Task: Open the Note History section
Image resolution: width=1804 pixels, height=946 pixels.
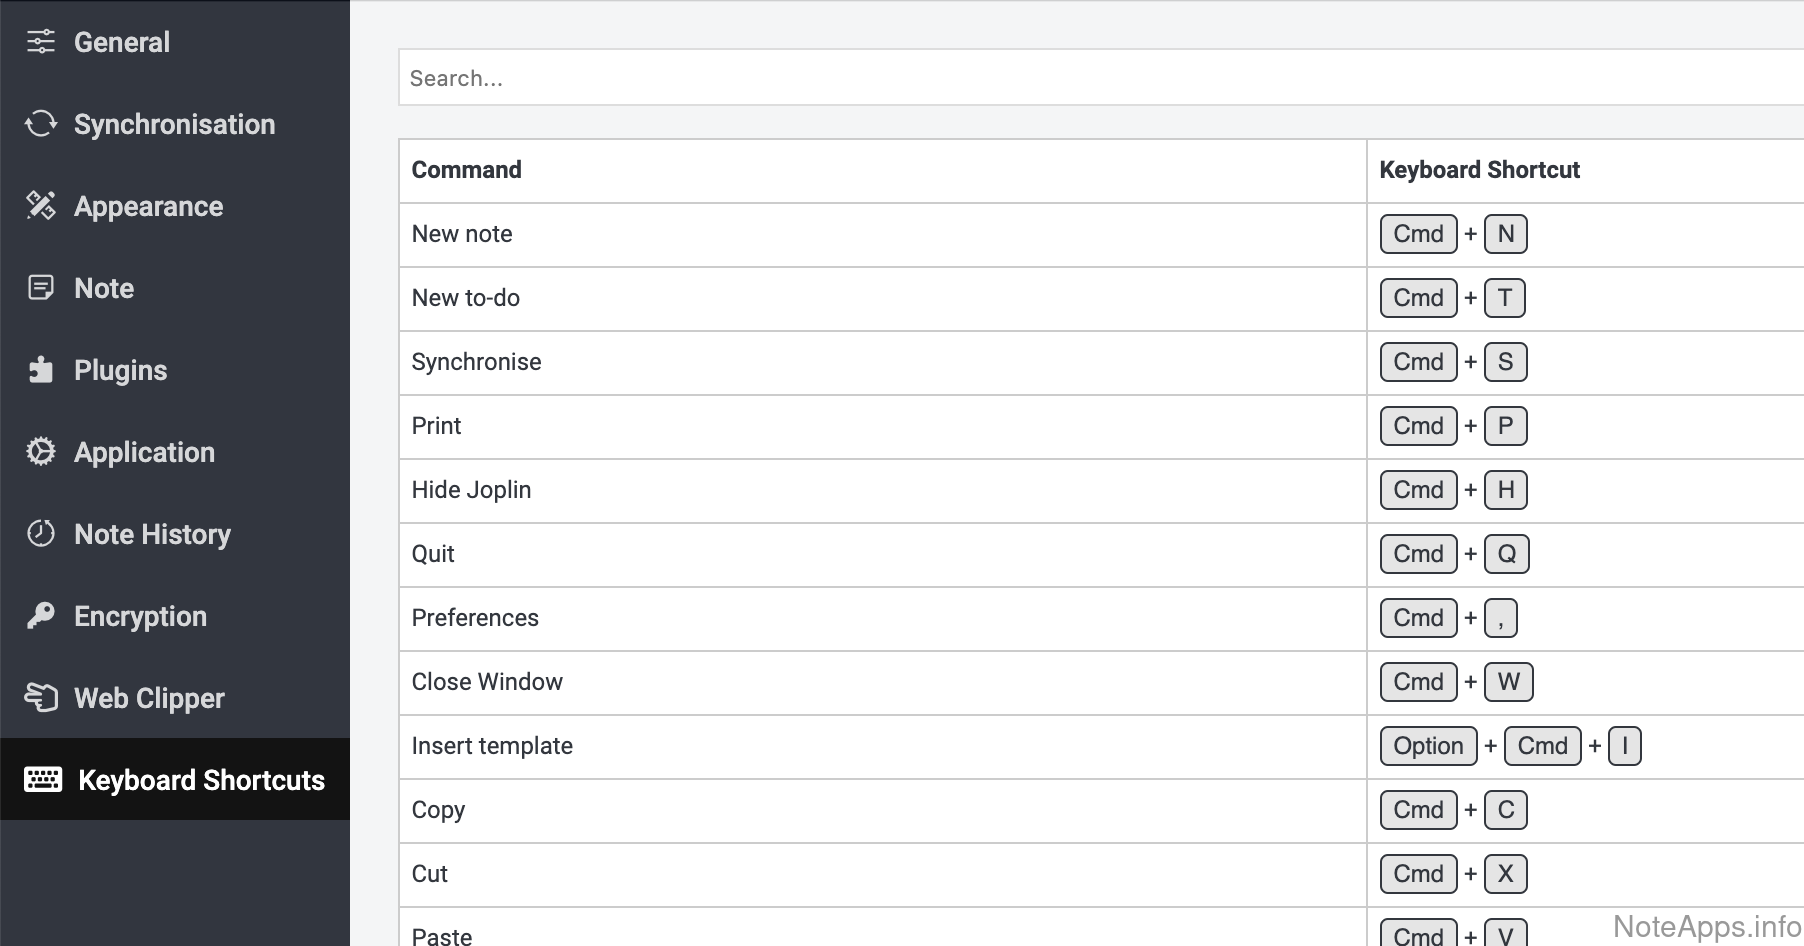Action: pos(152,534)
